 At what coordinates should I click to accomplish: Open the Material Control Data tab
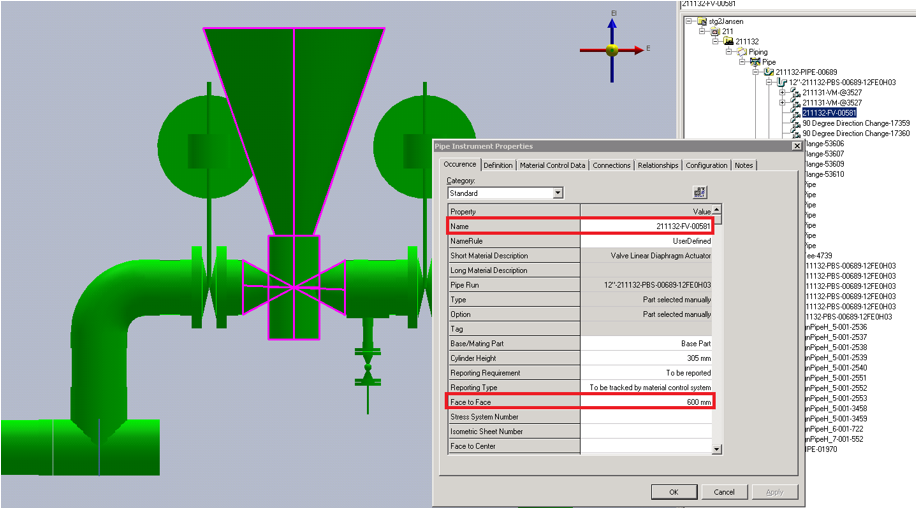pos(552,165)
